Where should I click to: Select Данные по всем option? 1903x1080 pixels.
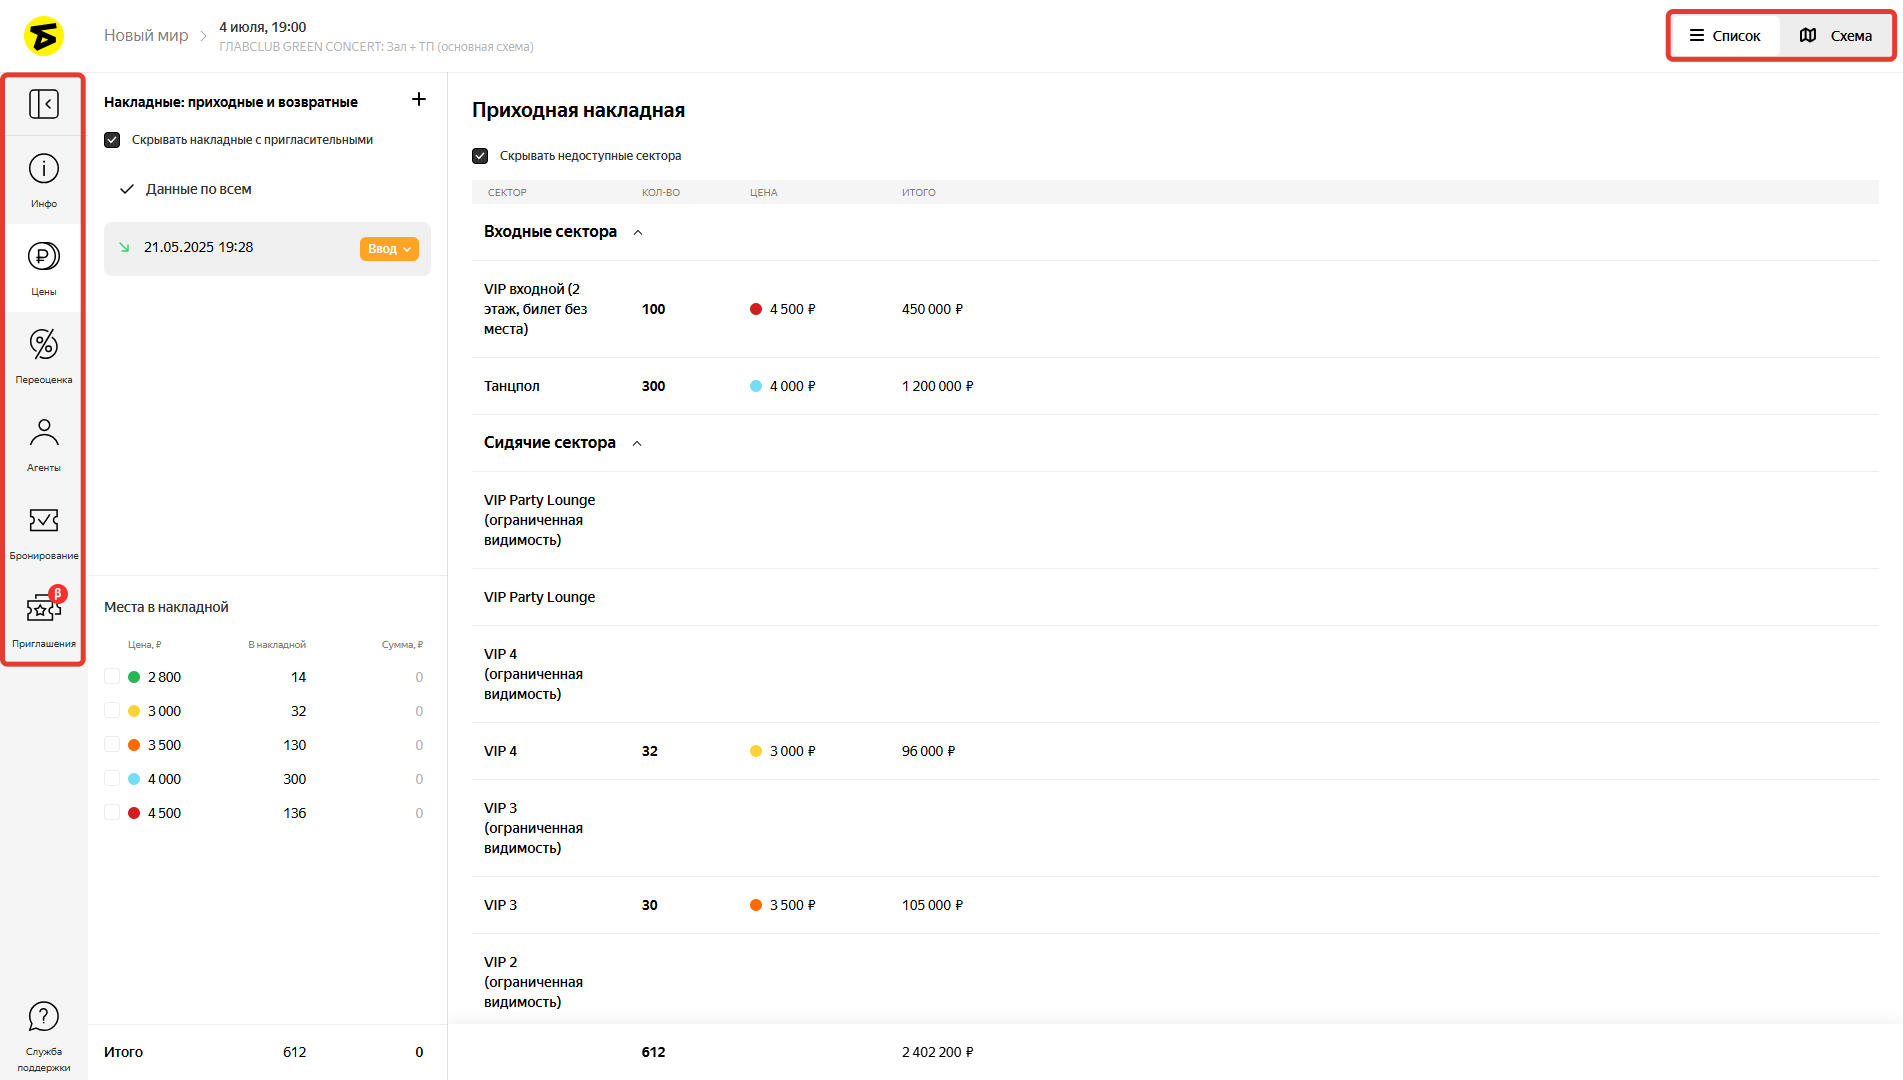[198, 189]
